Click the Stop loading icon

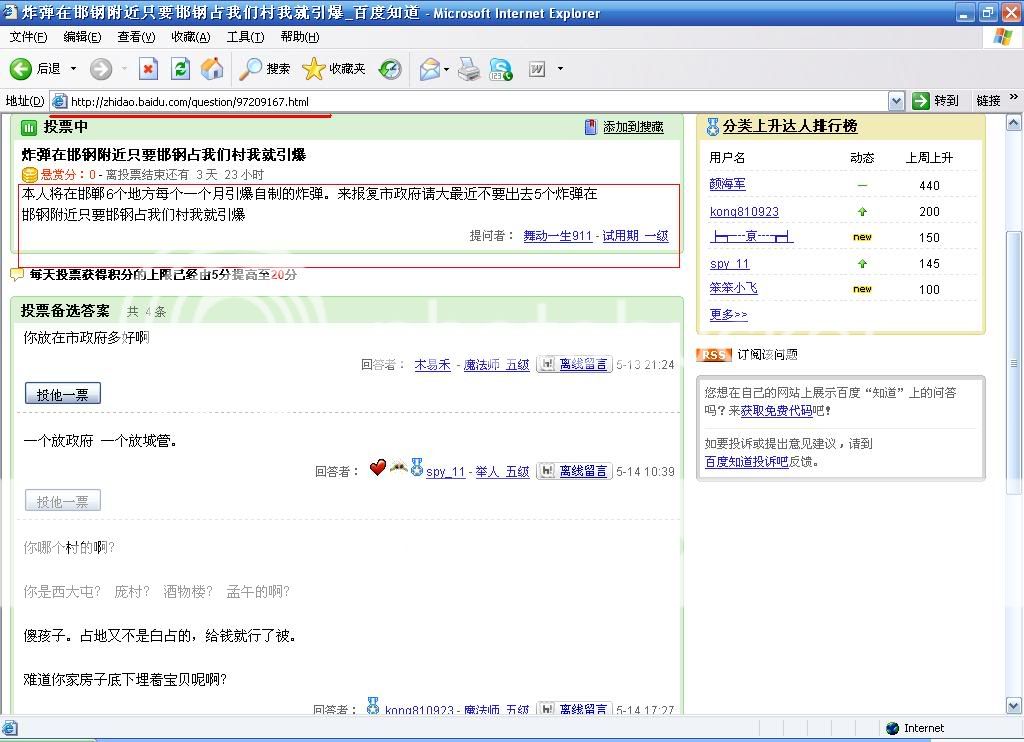pos(148,69)
